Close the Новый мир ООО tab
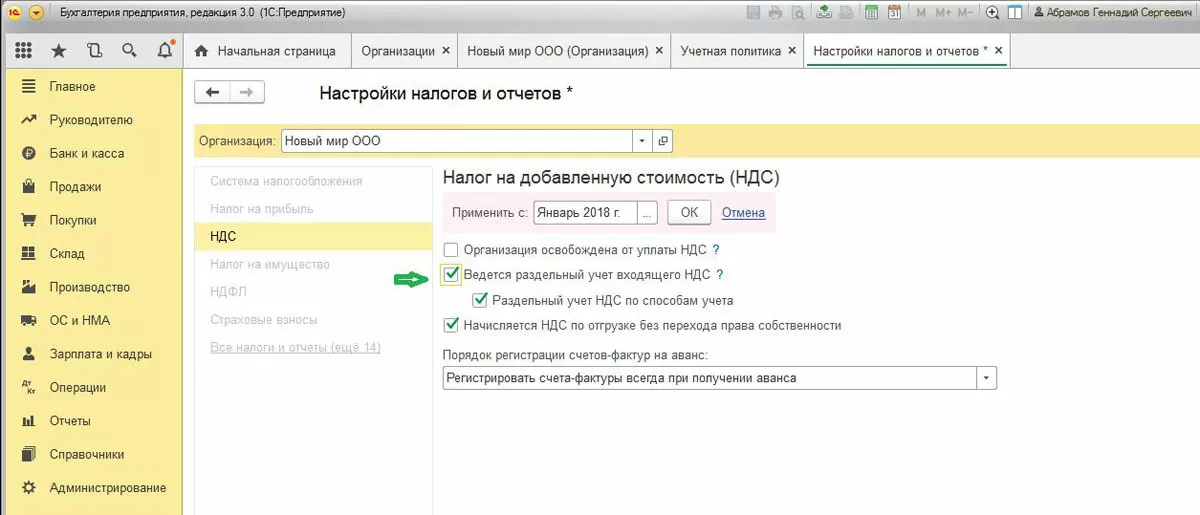 tap(658, 50)
